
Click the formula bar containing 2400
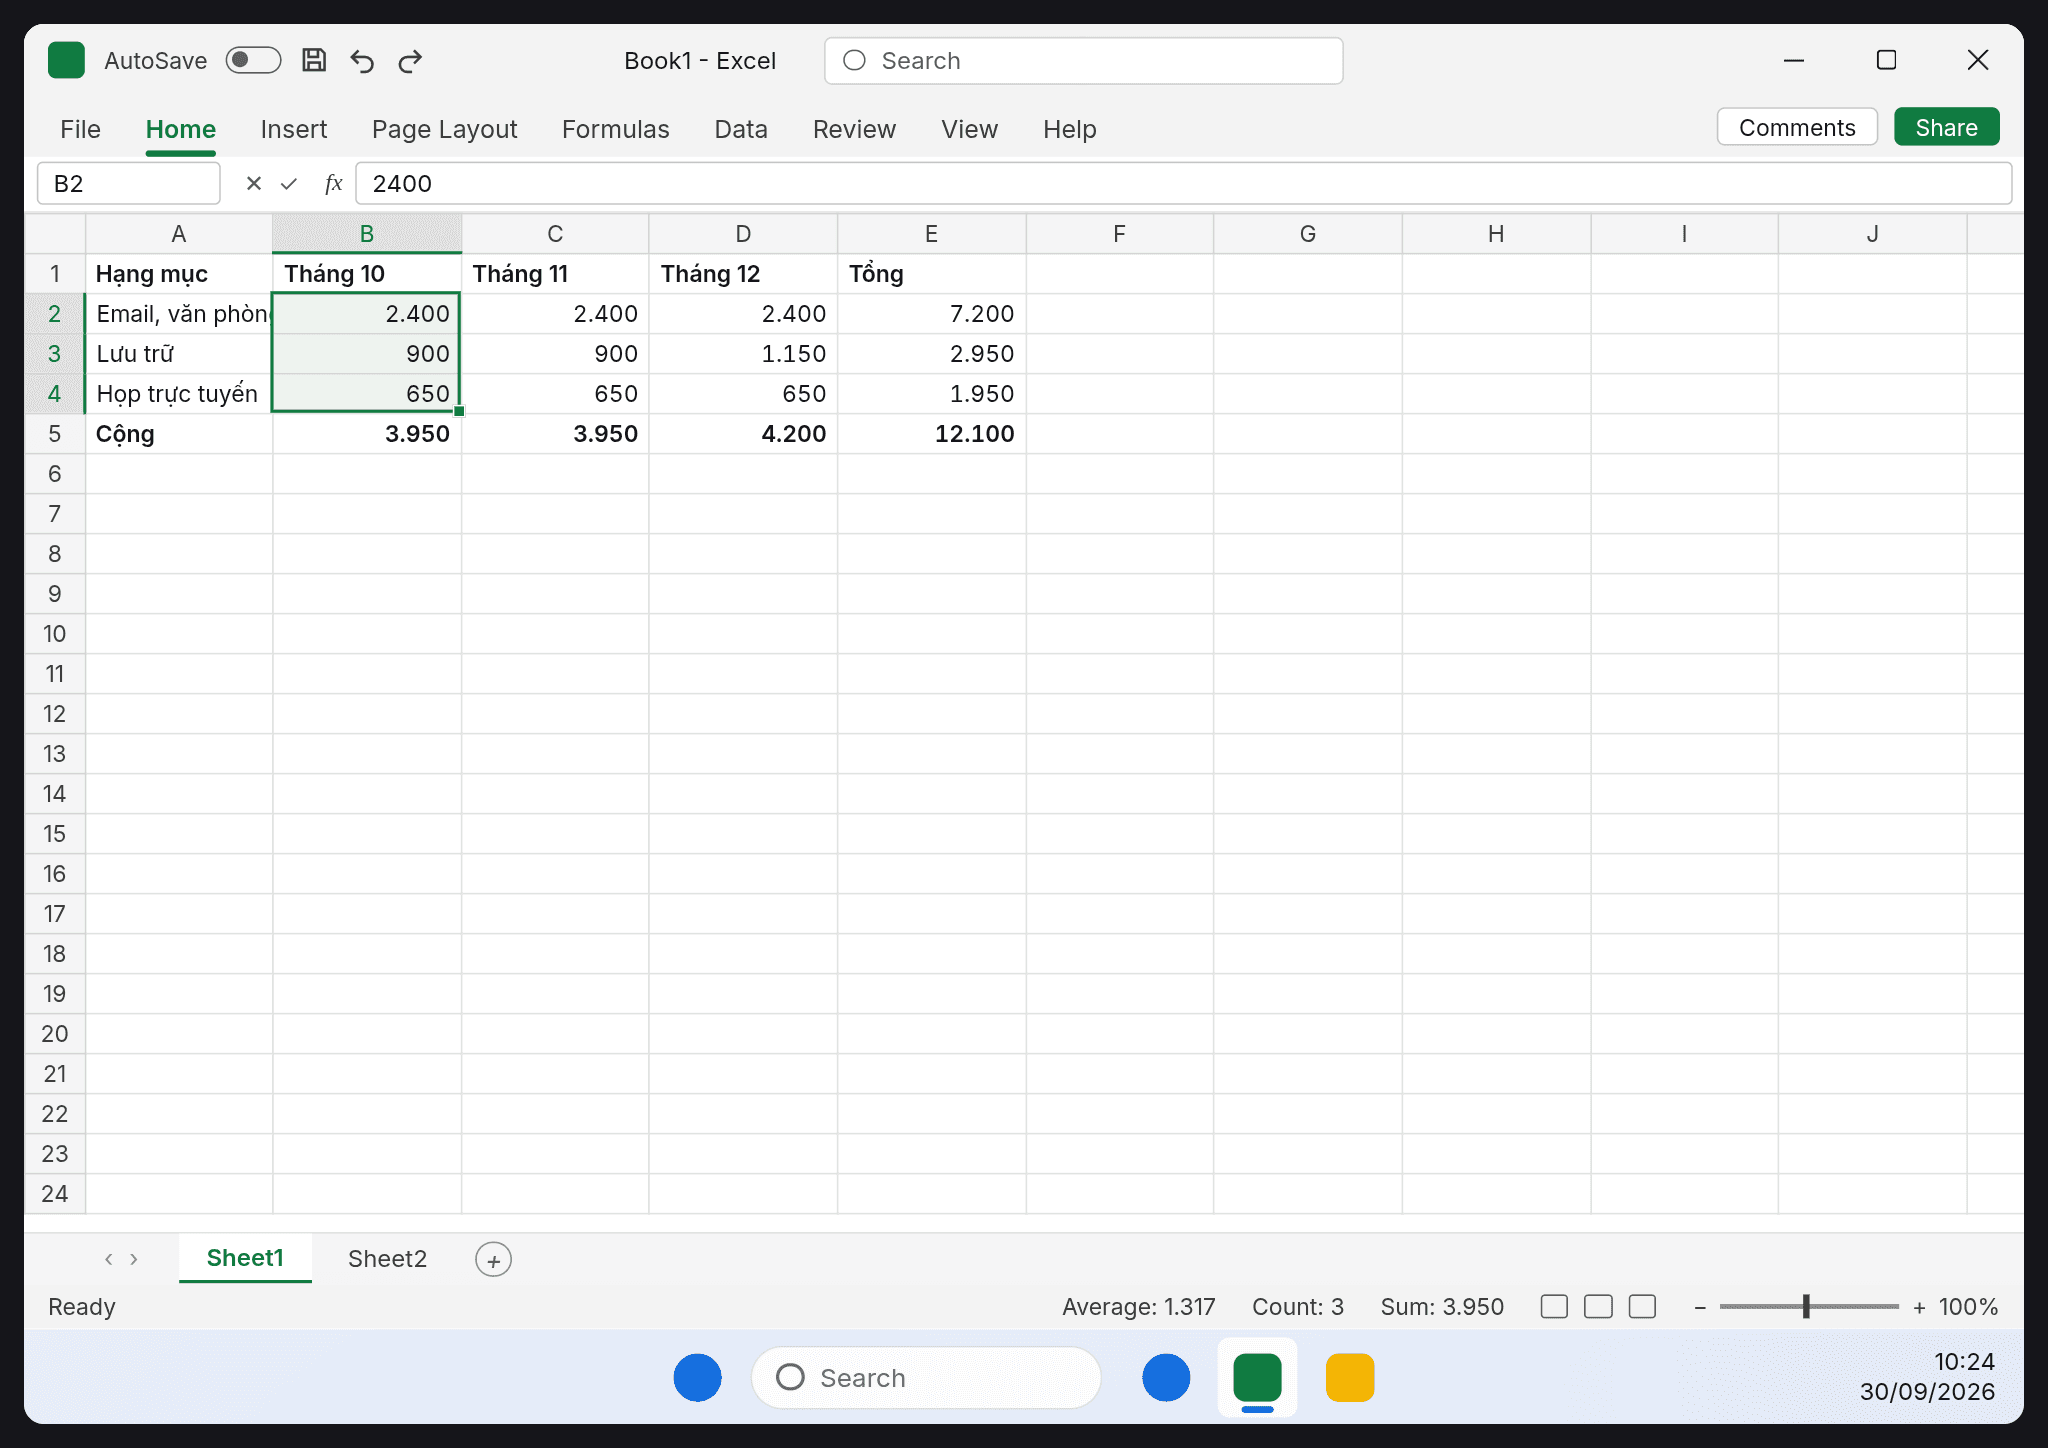(x=1183, y=183)
